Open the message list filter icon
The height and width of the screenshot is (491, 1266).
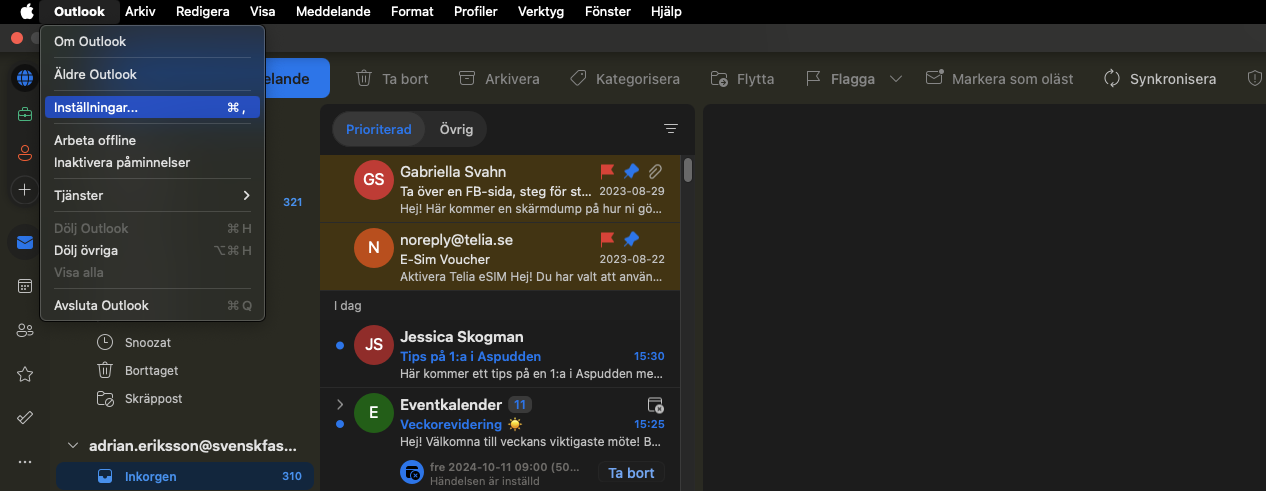pyautogui.click(x=671, y=129)
